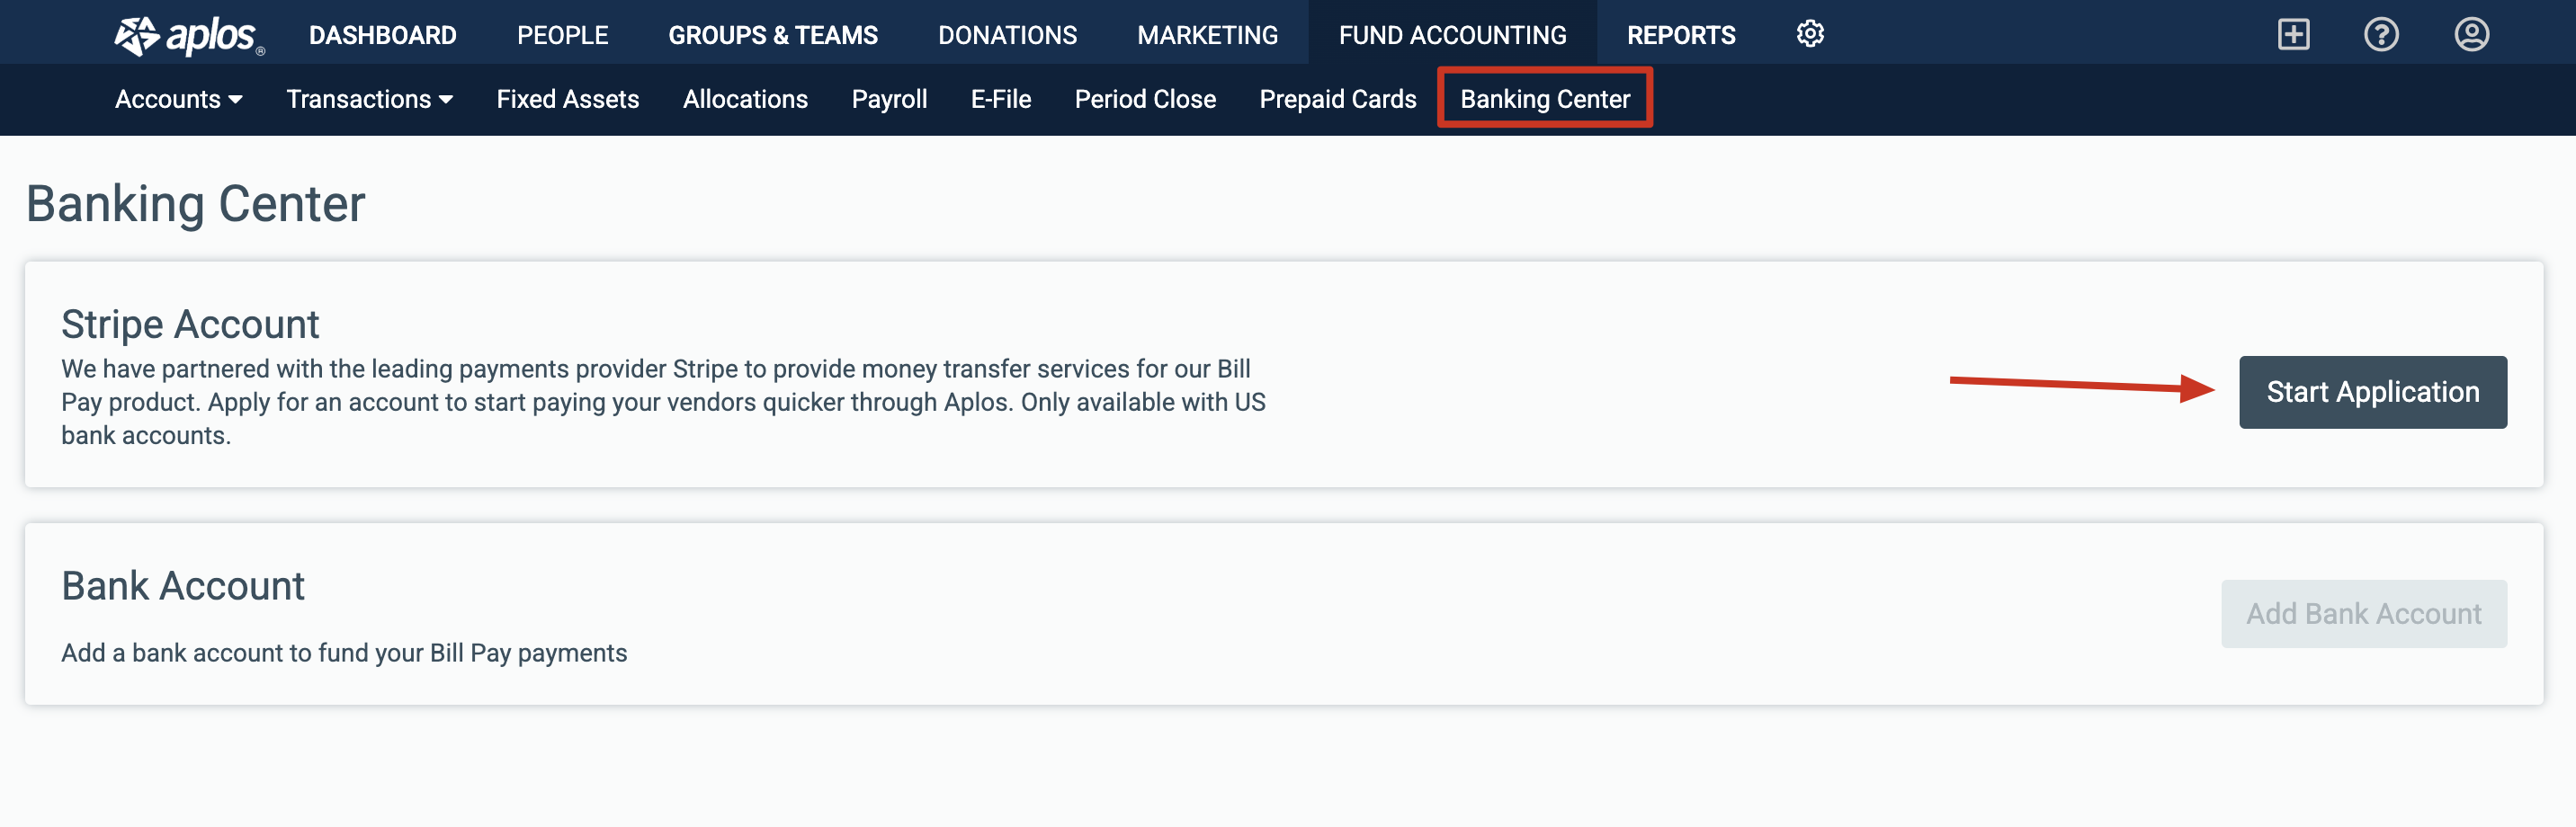
Task: Open the Marketing tab
Action: (x=1207, y=35)
